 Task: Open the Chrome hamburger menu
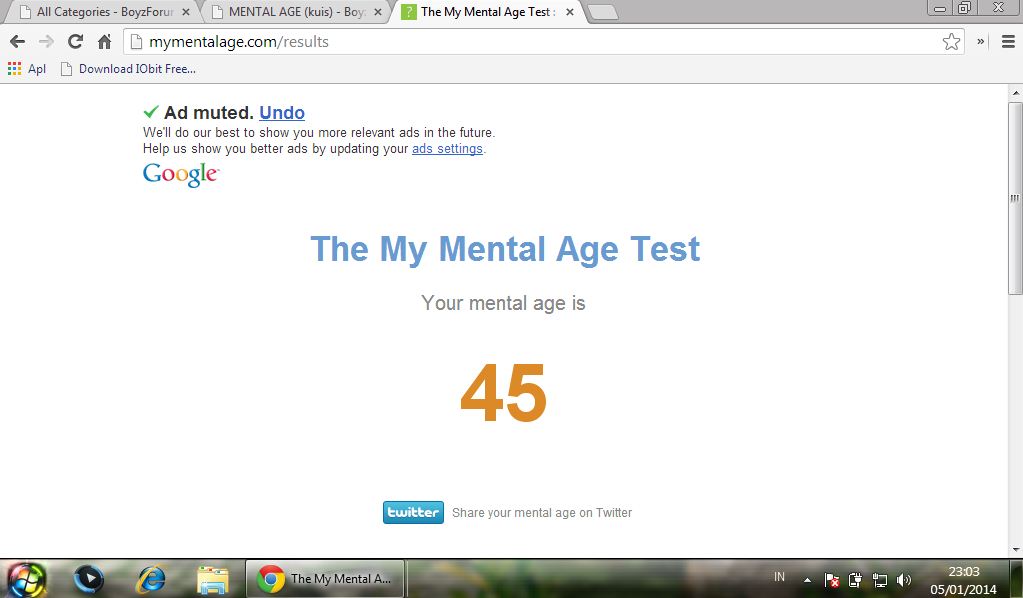pyautogui.click(x=1008, y=42)
